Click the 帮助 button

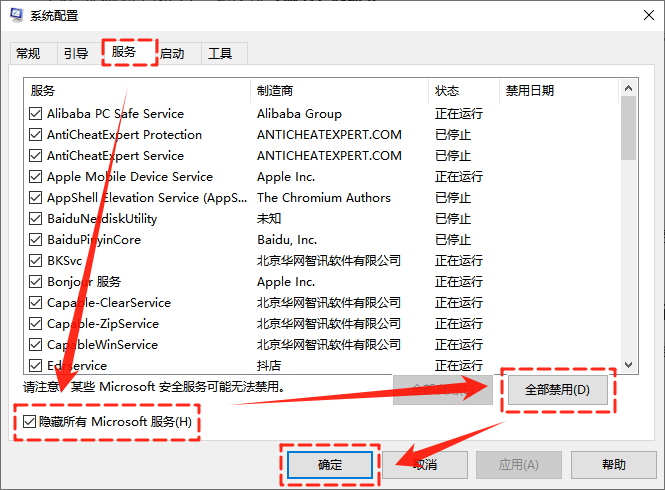tap(613, 465)
